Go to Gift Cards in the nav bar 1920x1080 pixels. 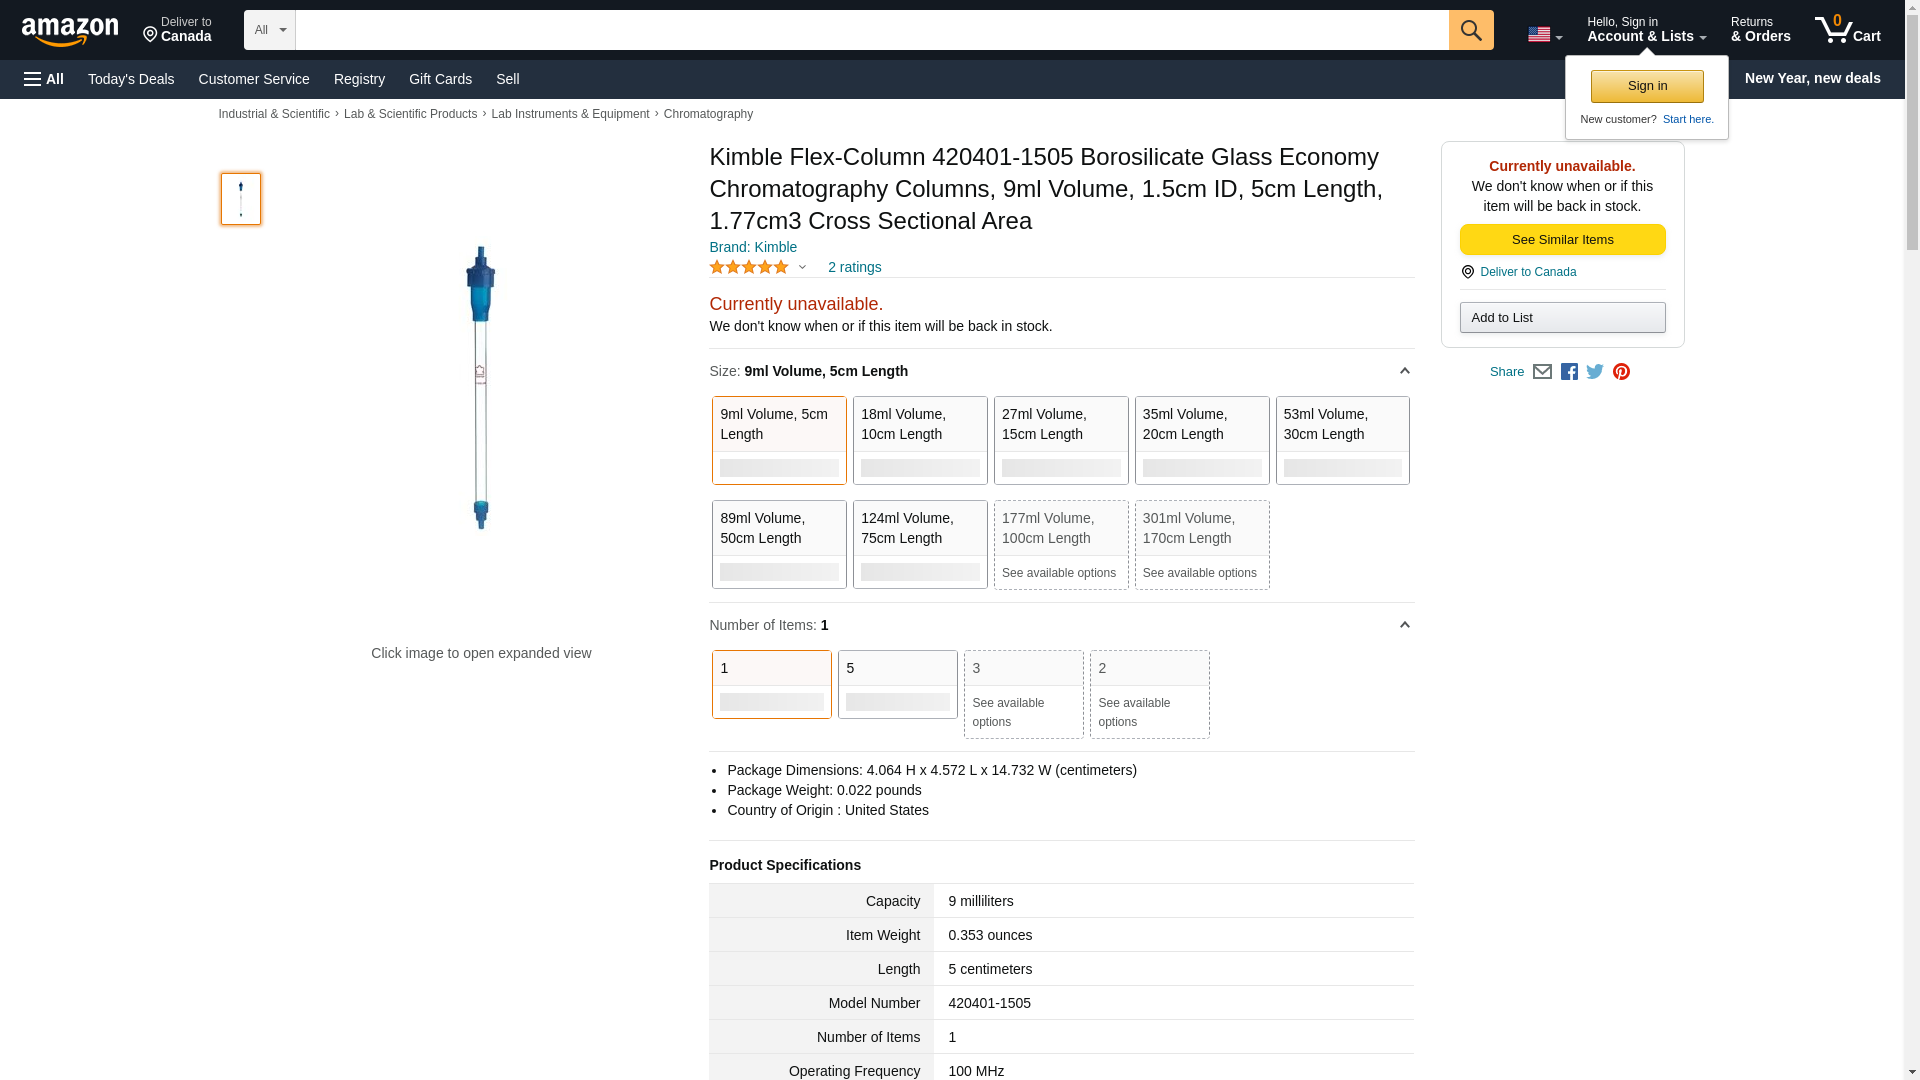440,79
